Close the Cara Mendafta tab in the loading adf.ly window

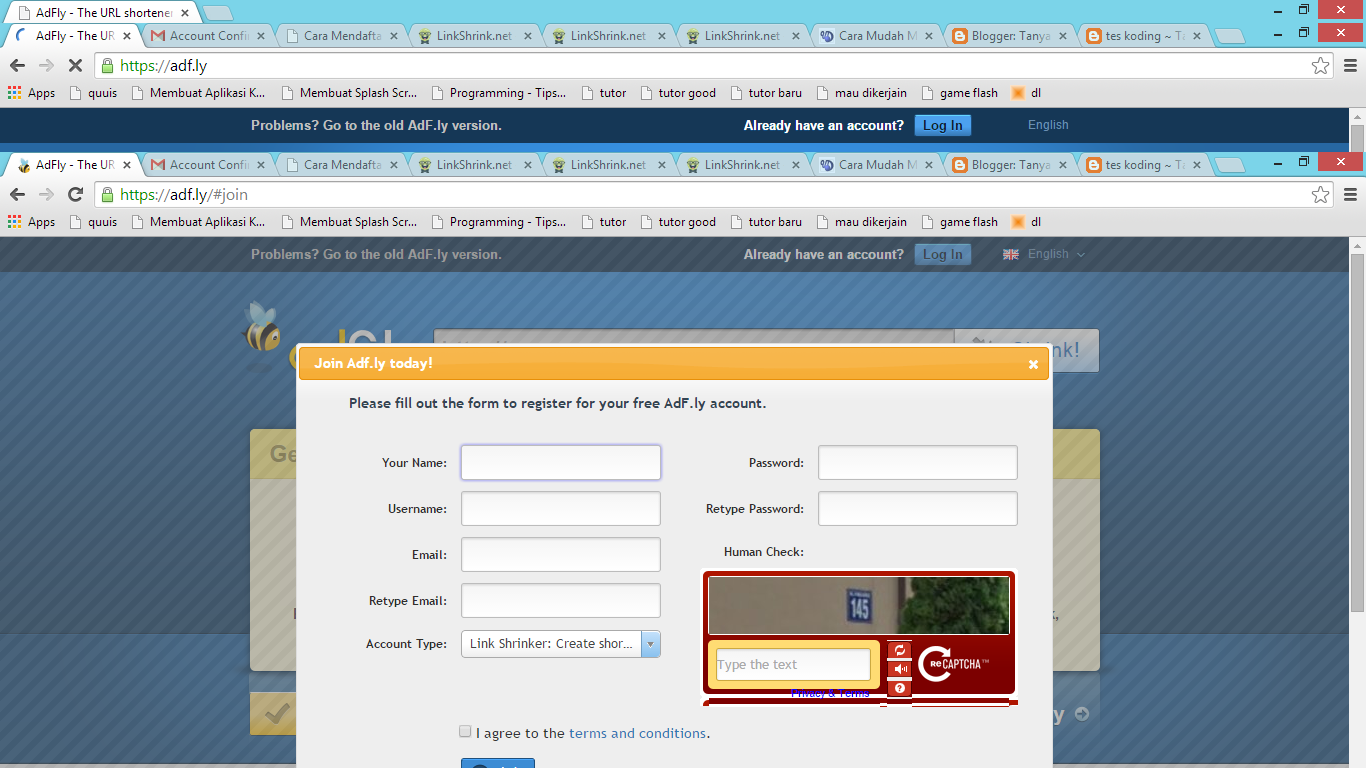[394, 36]
